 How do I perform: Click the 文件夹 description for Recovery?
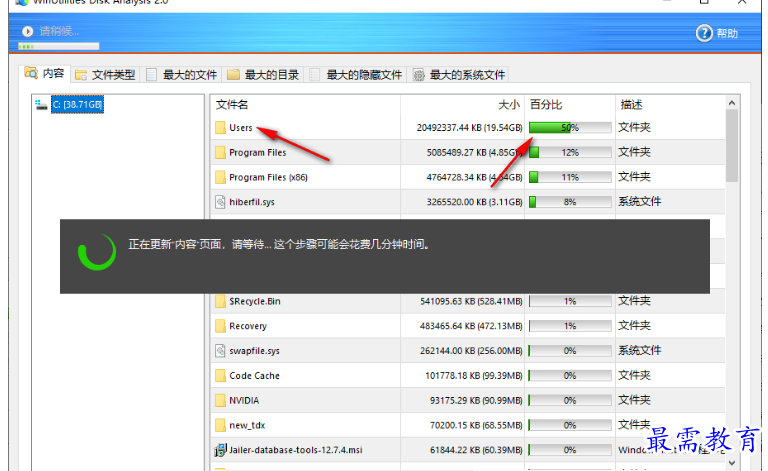click(634, 326)
